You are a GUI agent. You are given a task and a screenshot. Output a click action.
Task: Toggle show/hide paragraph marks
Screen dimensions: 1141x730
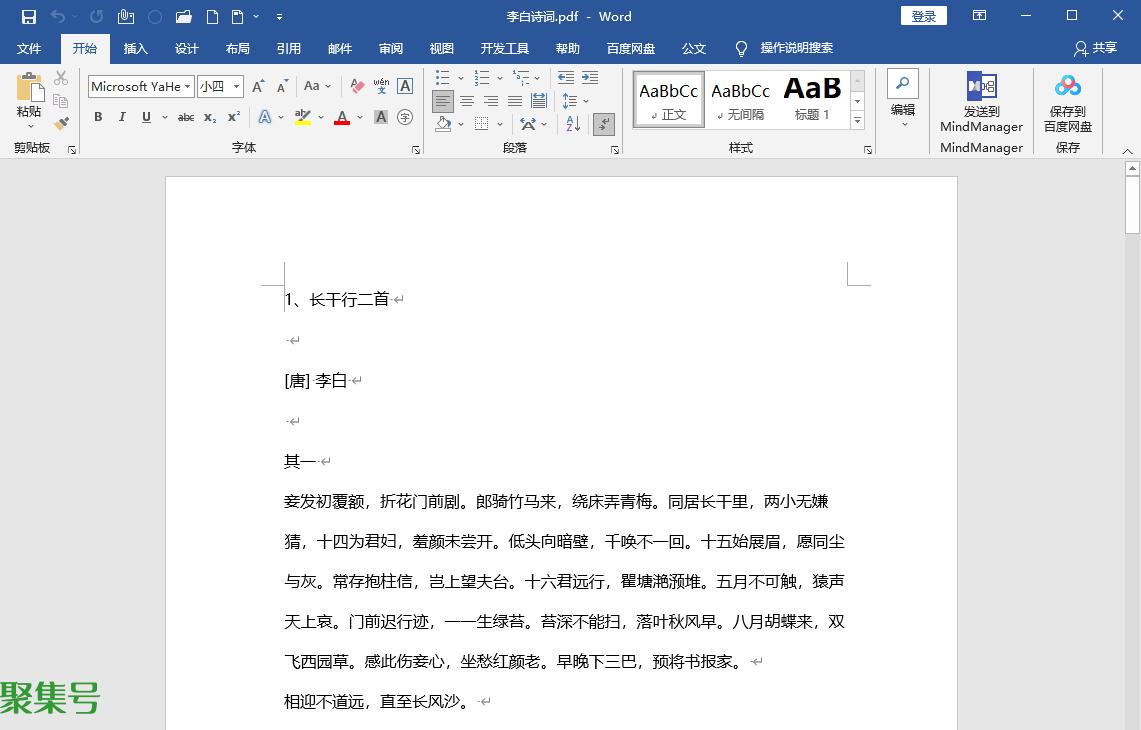(603, 124)
